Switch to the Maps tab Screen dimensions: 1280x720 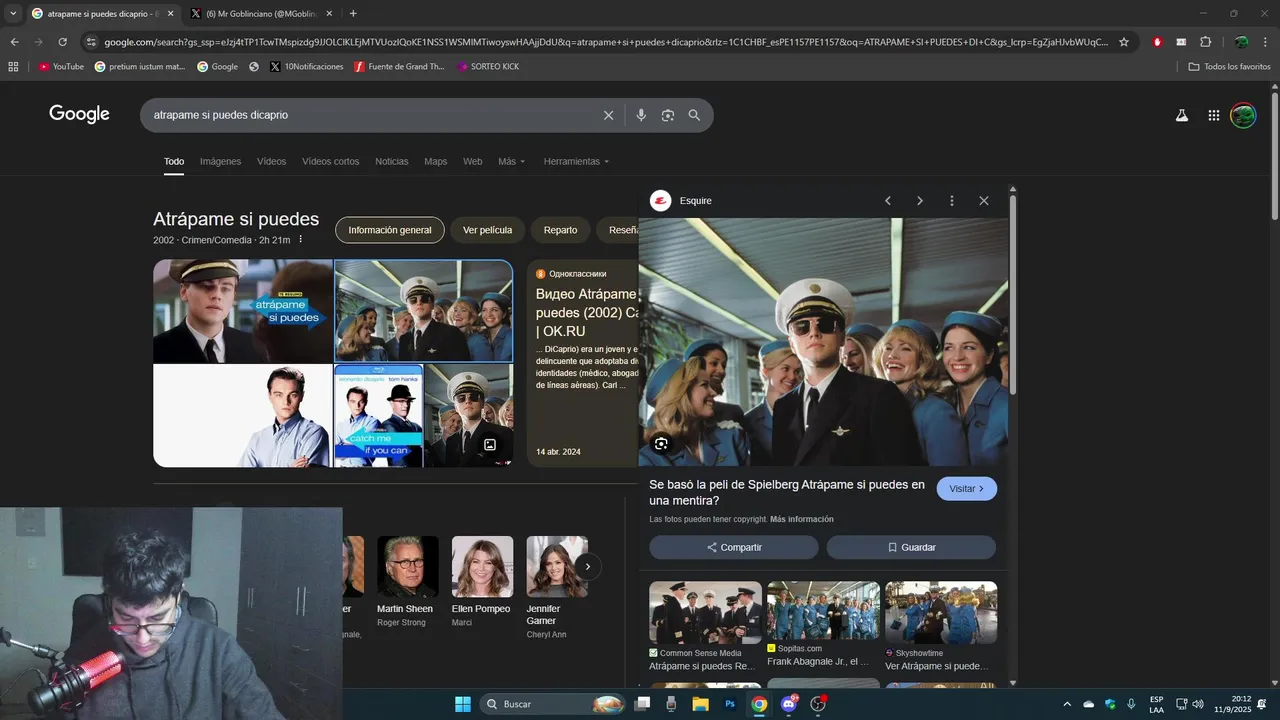(x=435, y=161)
